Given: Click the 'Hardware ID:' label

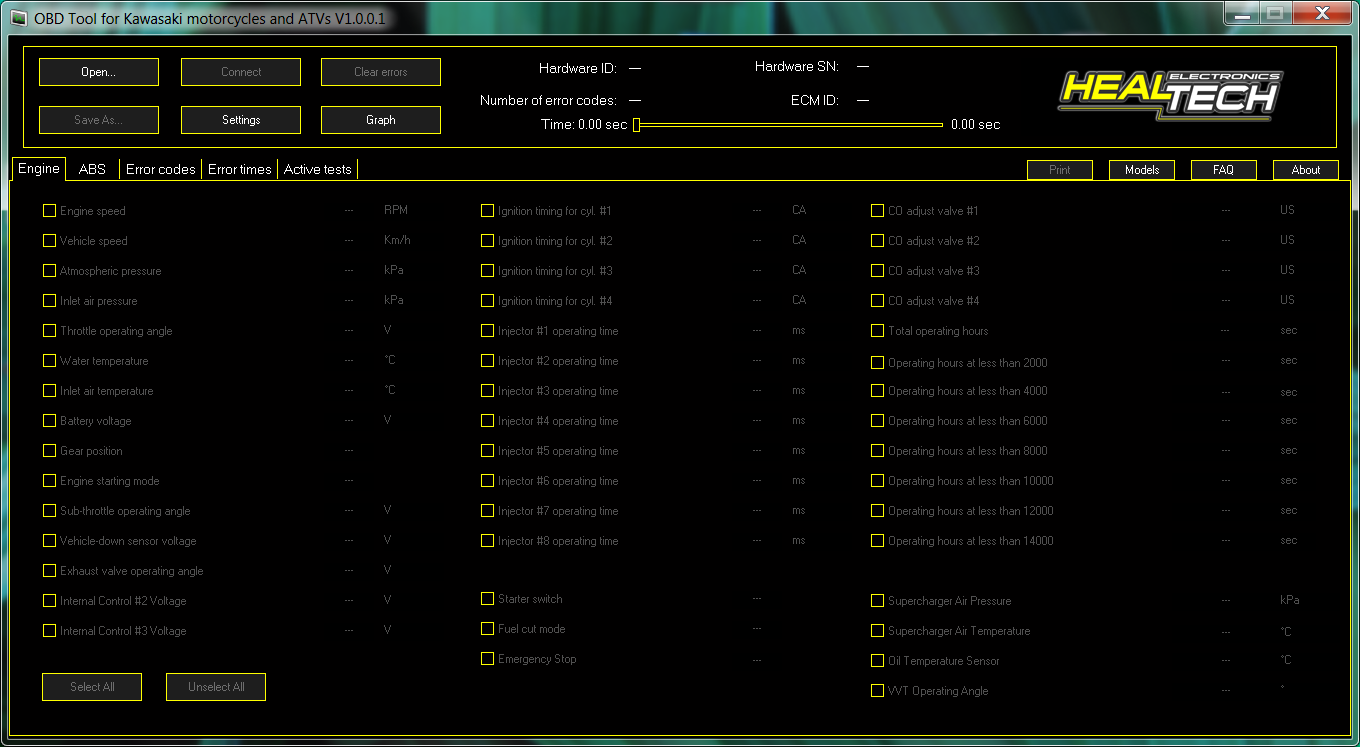Looking at the screenshot, I should pos(577,69).
